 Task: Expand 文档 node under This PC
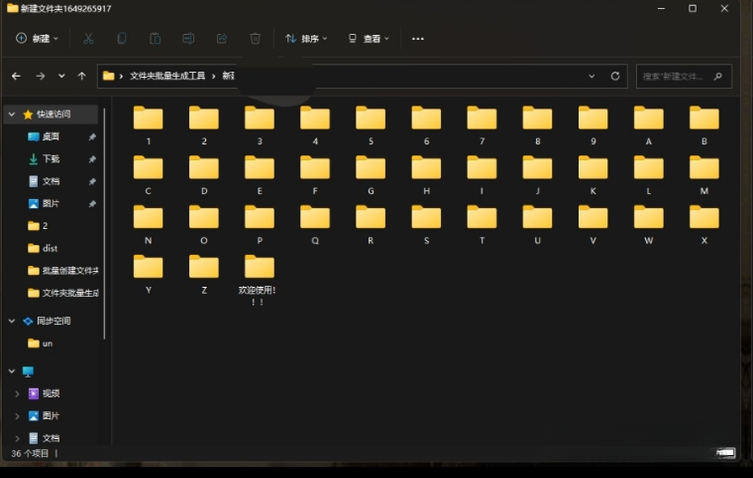click(x=17, y=438)
